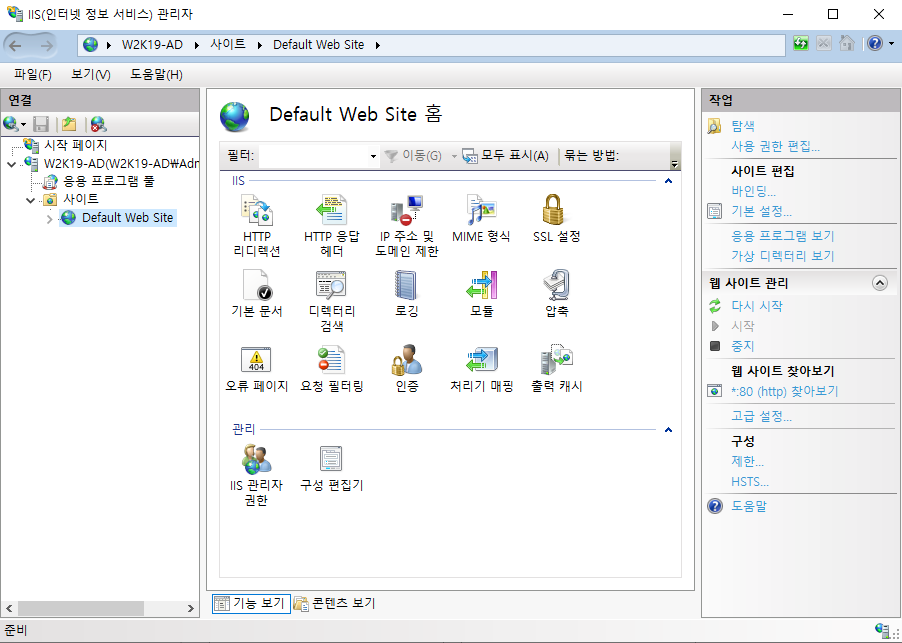902x643 pixels.
Task: Click 모두 표시(A) in filter bar
Action: [506, 156]
